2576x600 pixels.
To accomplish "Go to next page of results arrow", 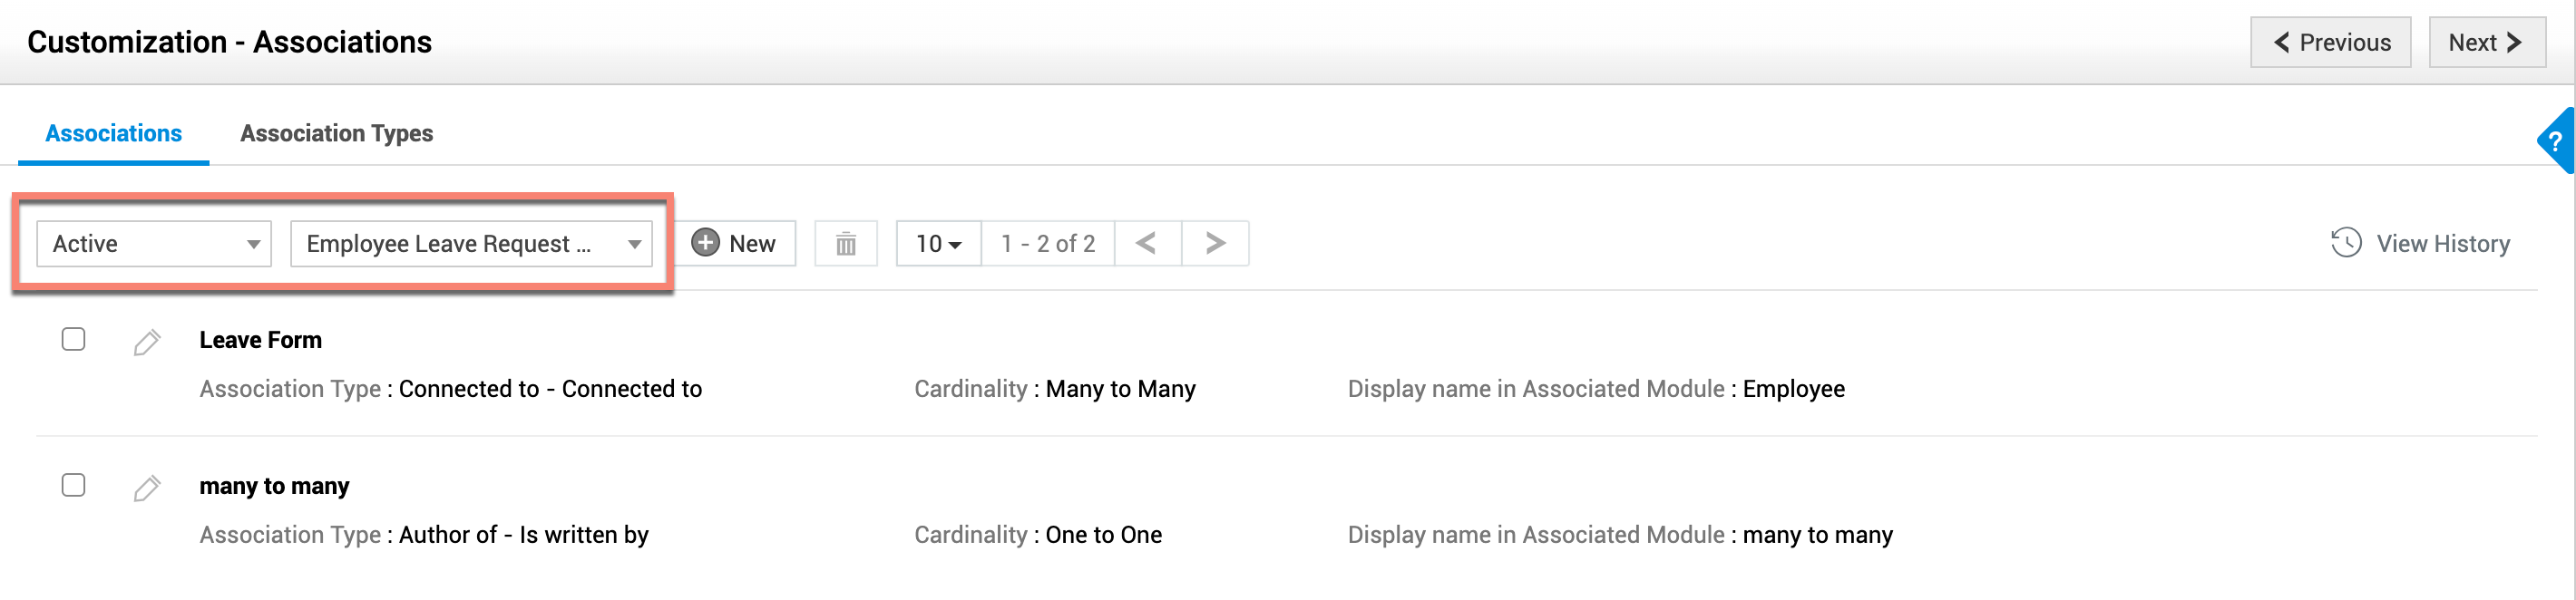I will point(1215,243).
